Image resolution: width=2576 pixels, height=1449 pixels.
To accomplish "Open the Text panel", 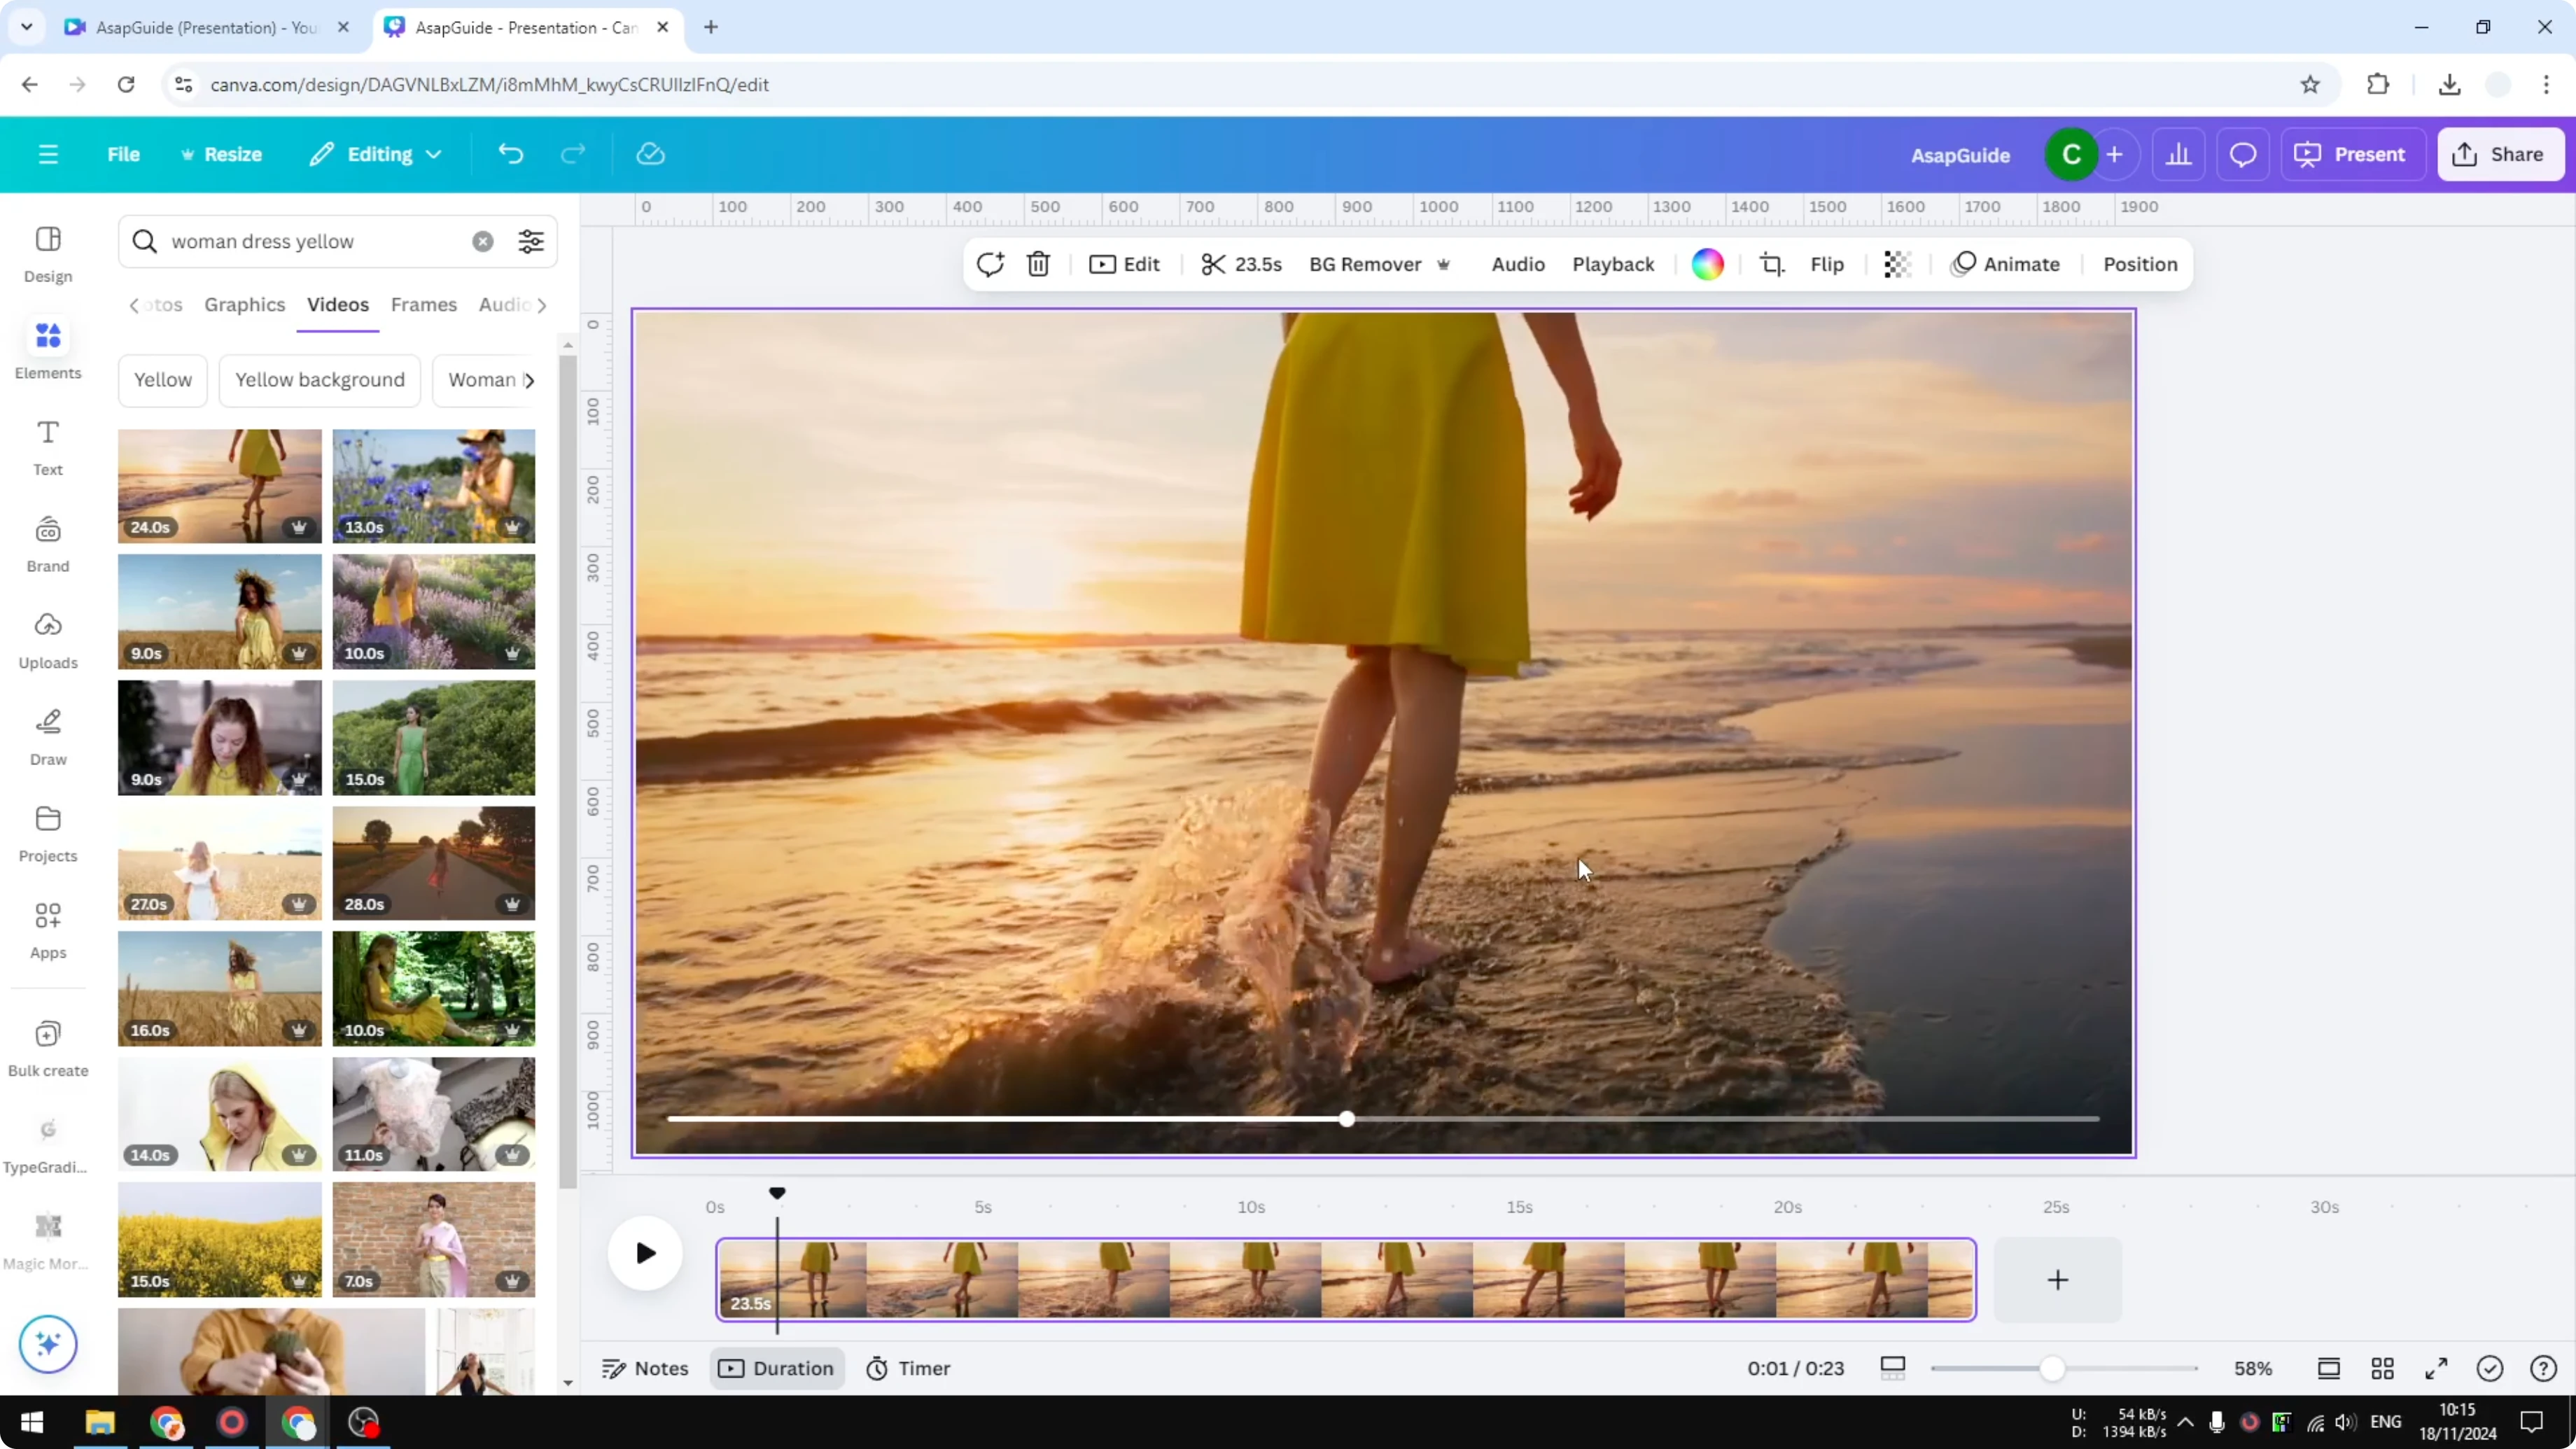I will [47, 446].
